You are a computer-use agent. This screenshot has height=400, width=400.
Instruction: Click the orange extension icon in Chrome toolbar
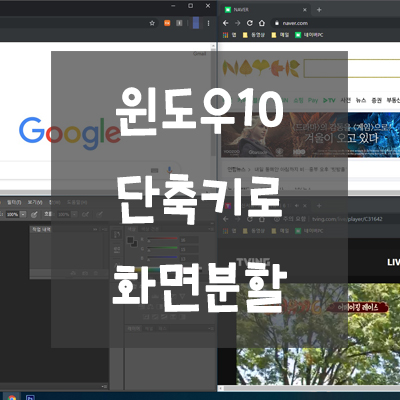coord(167,23)
